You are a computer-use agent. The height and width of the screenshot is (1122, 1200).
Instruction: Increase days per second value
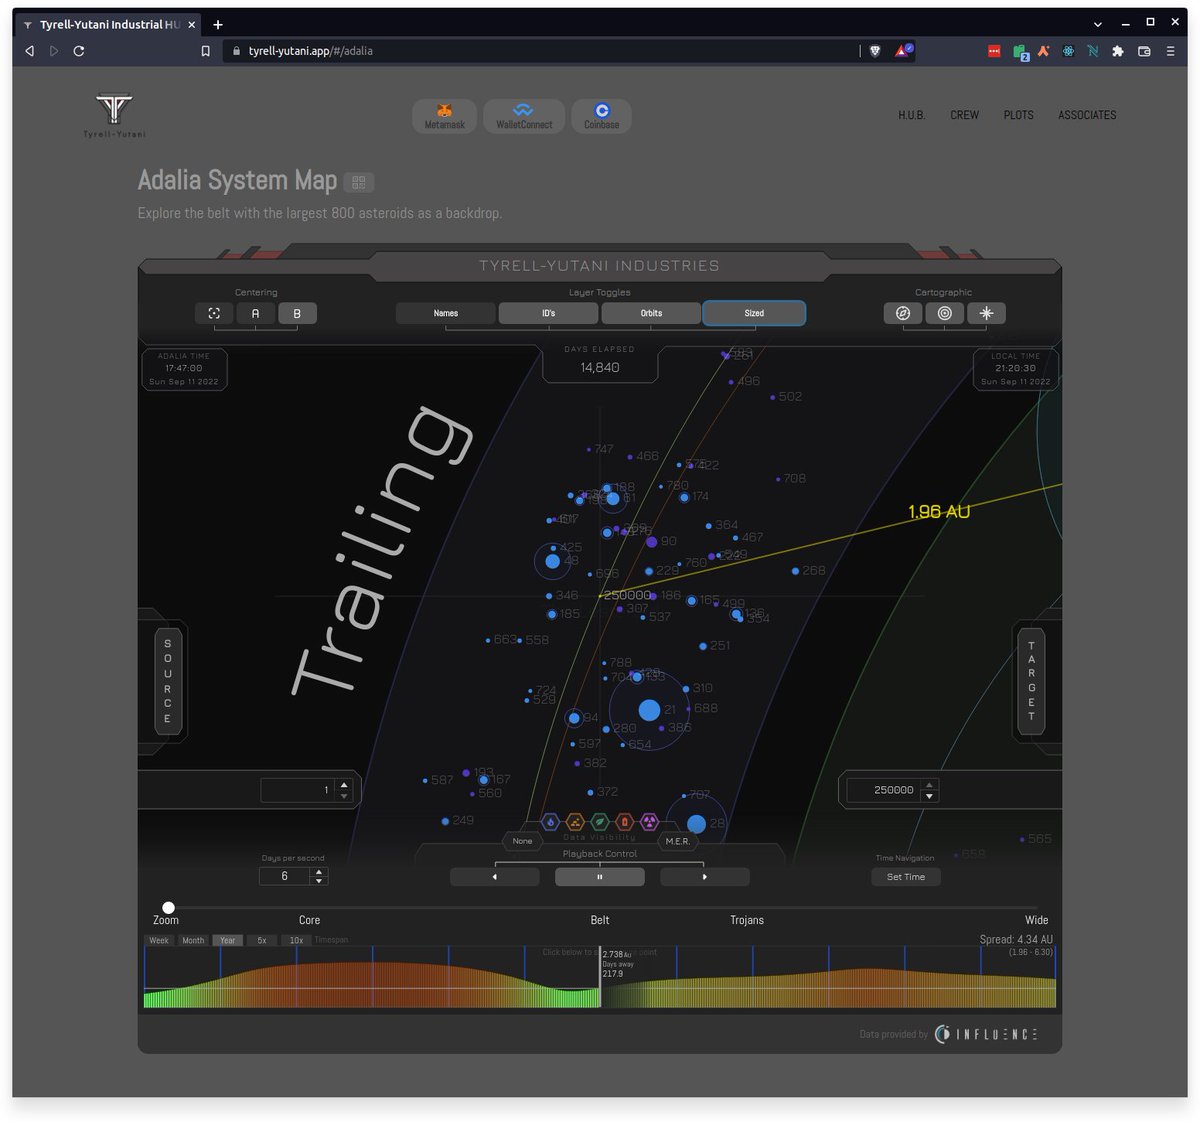(319, 872)
